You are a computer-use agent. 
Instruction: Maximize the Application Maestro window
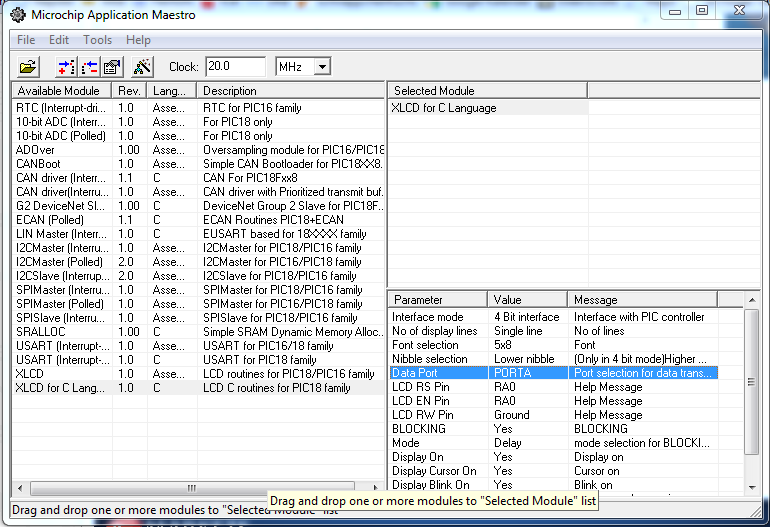(x=702, y=10)
